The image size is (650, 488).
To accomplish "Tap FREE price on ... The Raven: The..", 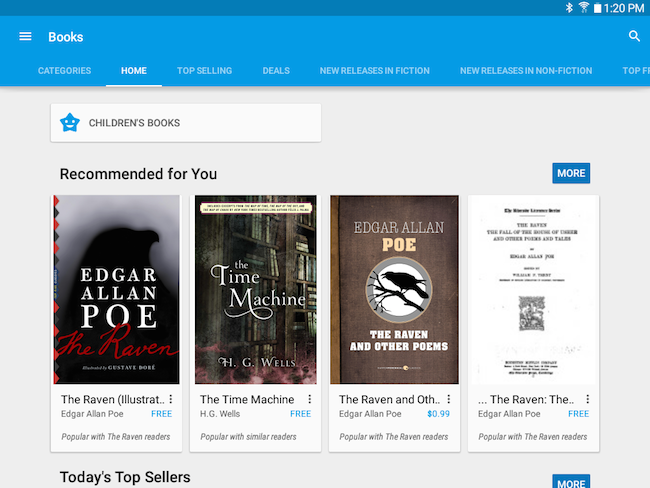I will [579, 414].
